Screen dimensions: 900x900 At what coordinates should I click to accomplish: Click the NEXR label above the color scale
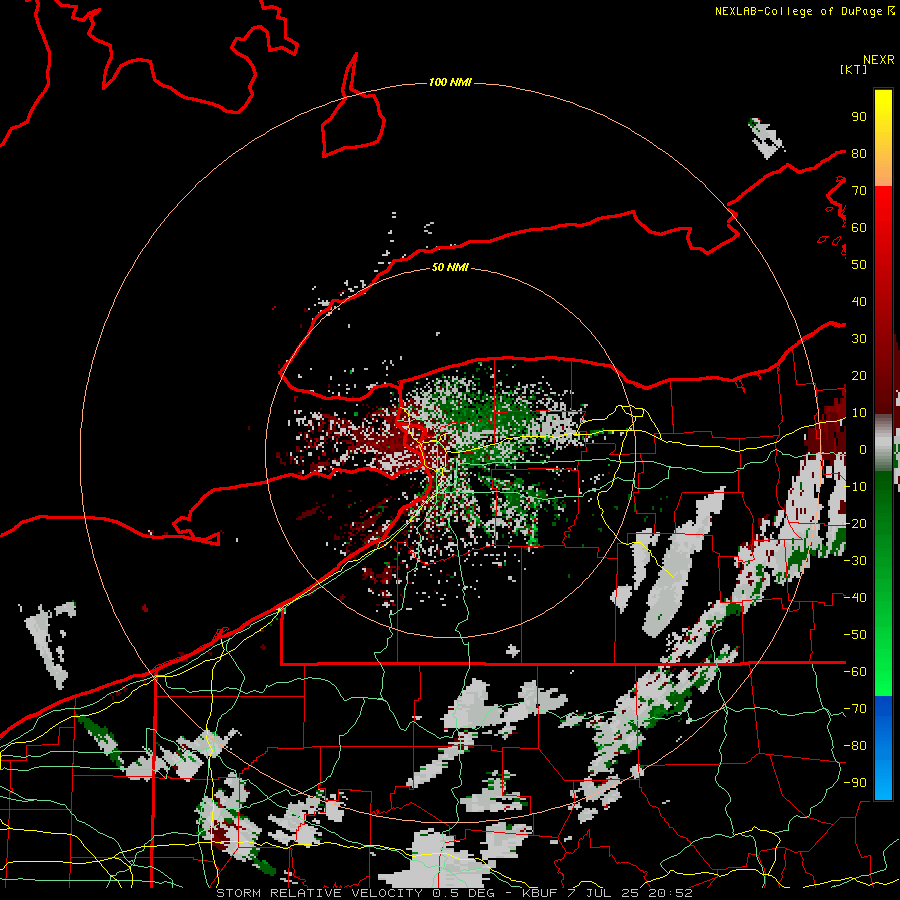(879, 60)
